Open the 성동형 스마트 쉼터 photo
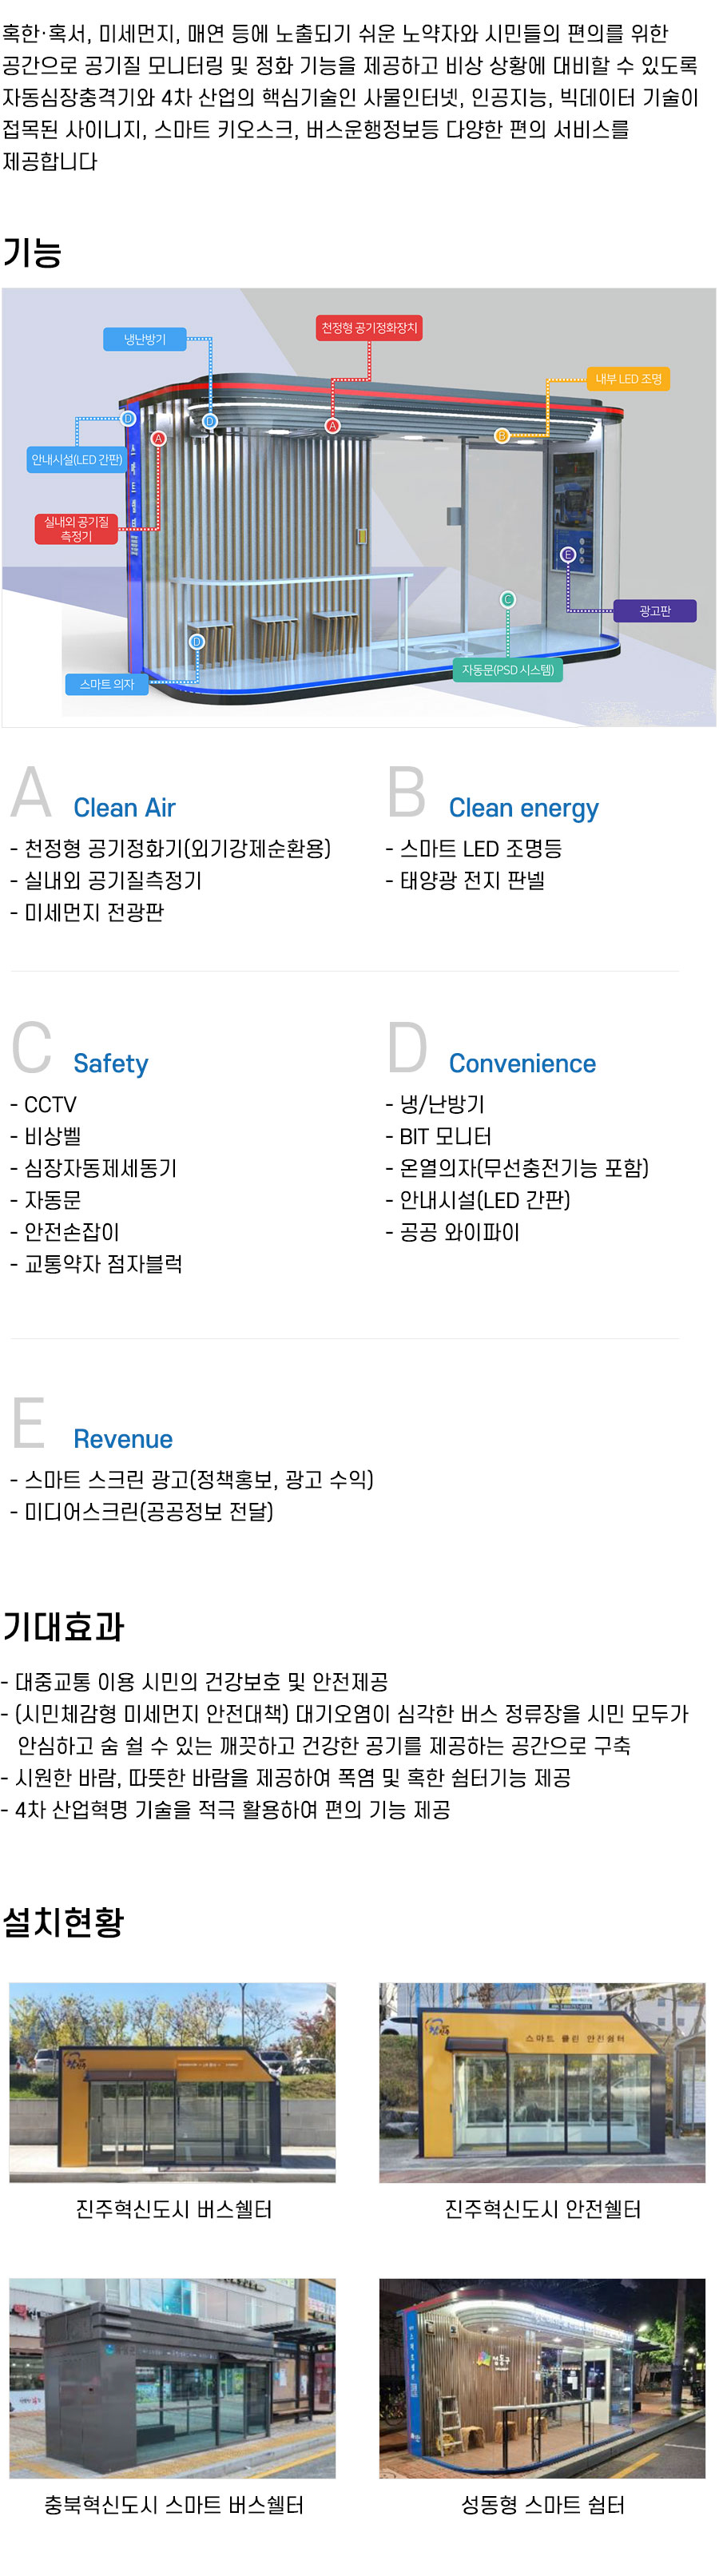 point(542,2377)
